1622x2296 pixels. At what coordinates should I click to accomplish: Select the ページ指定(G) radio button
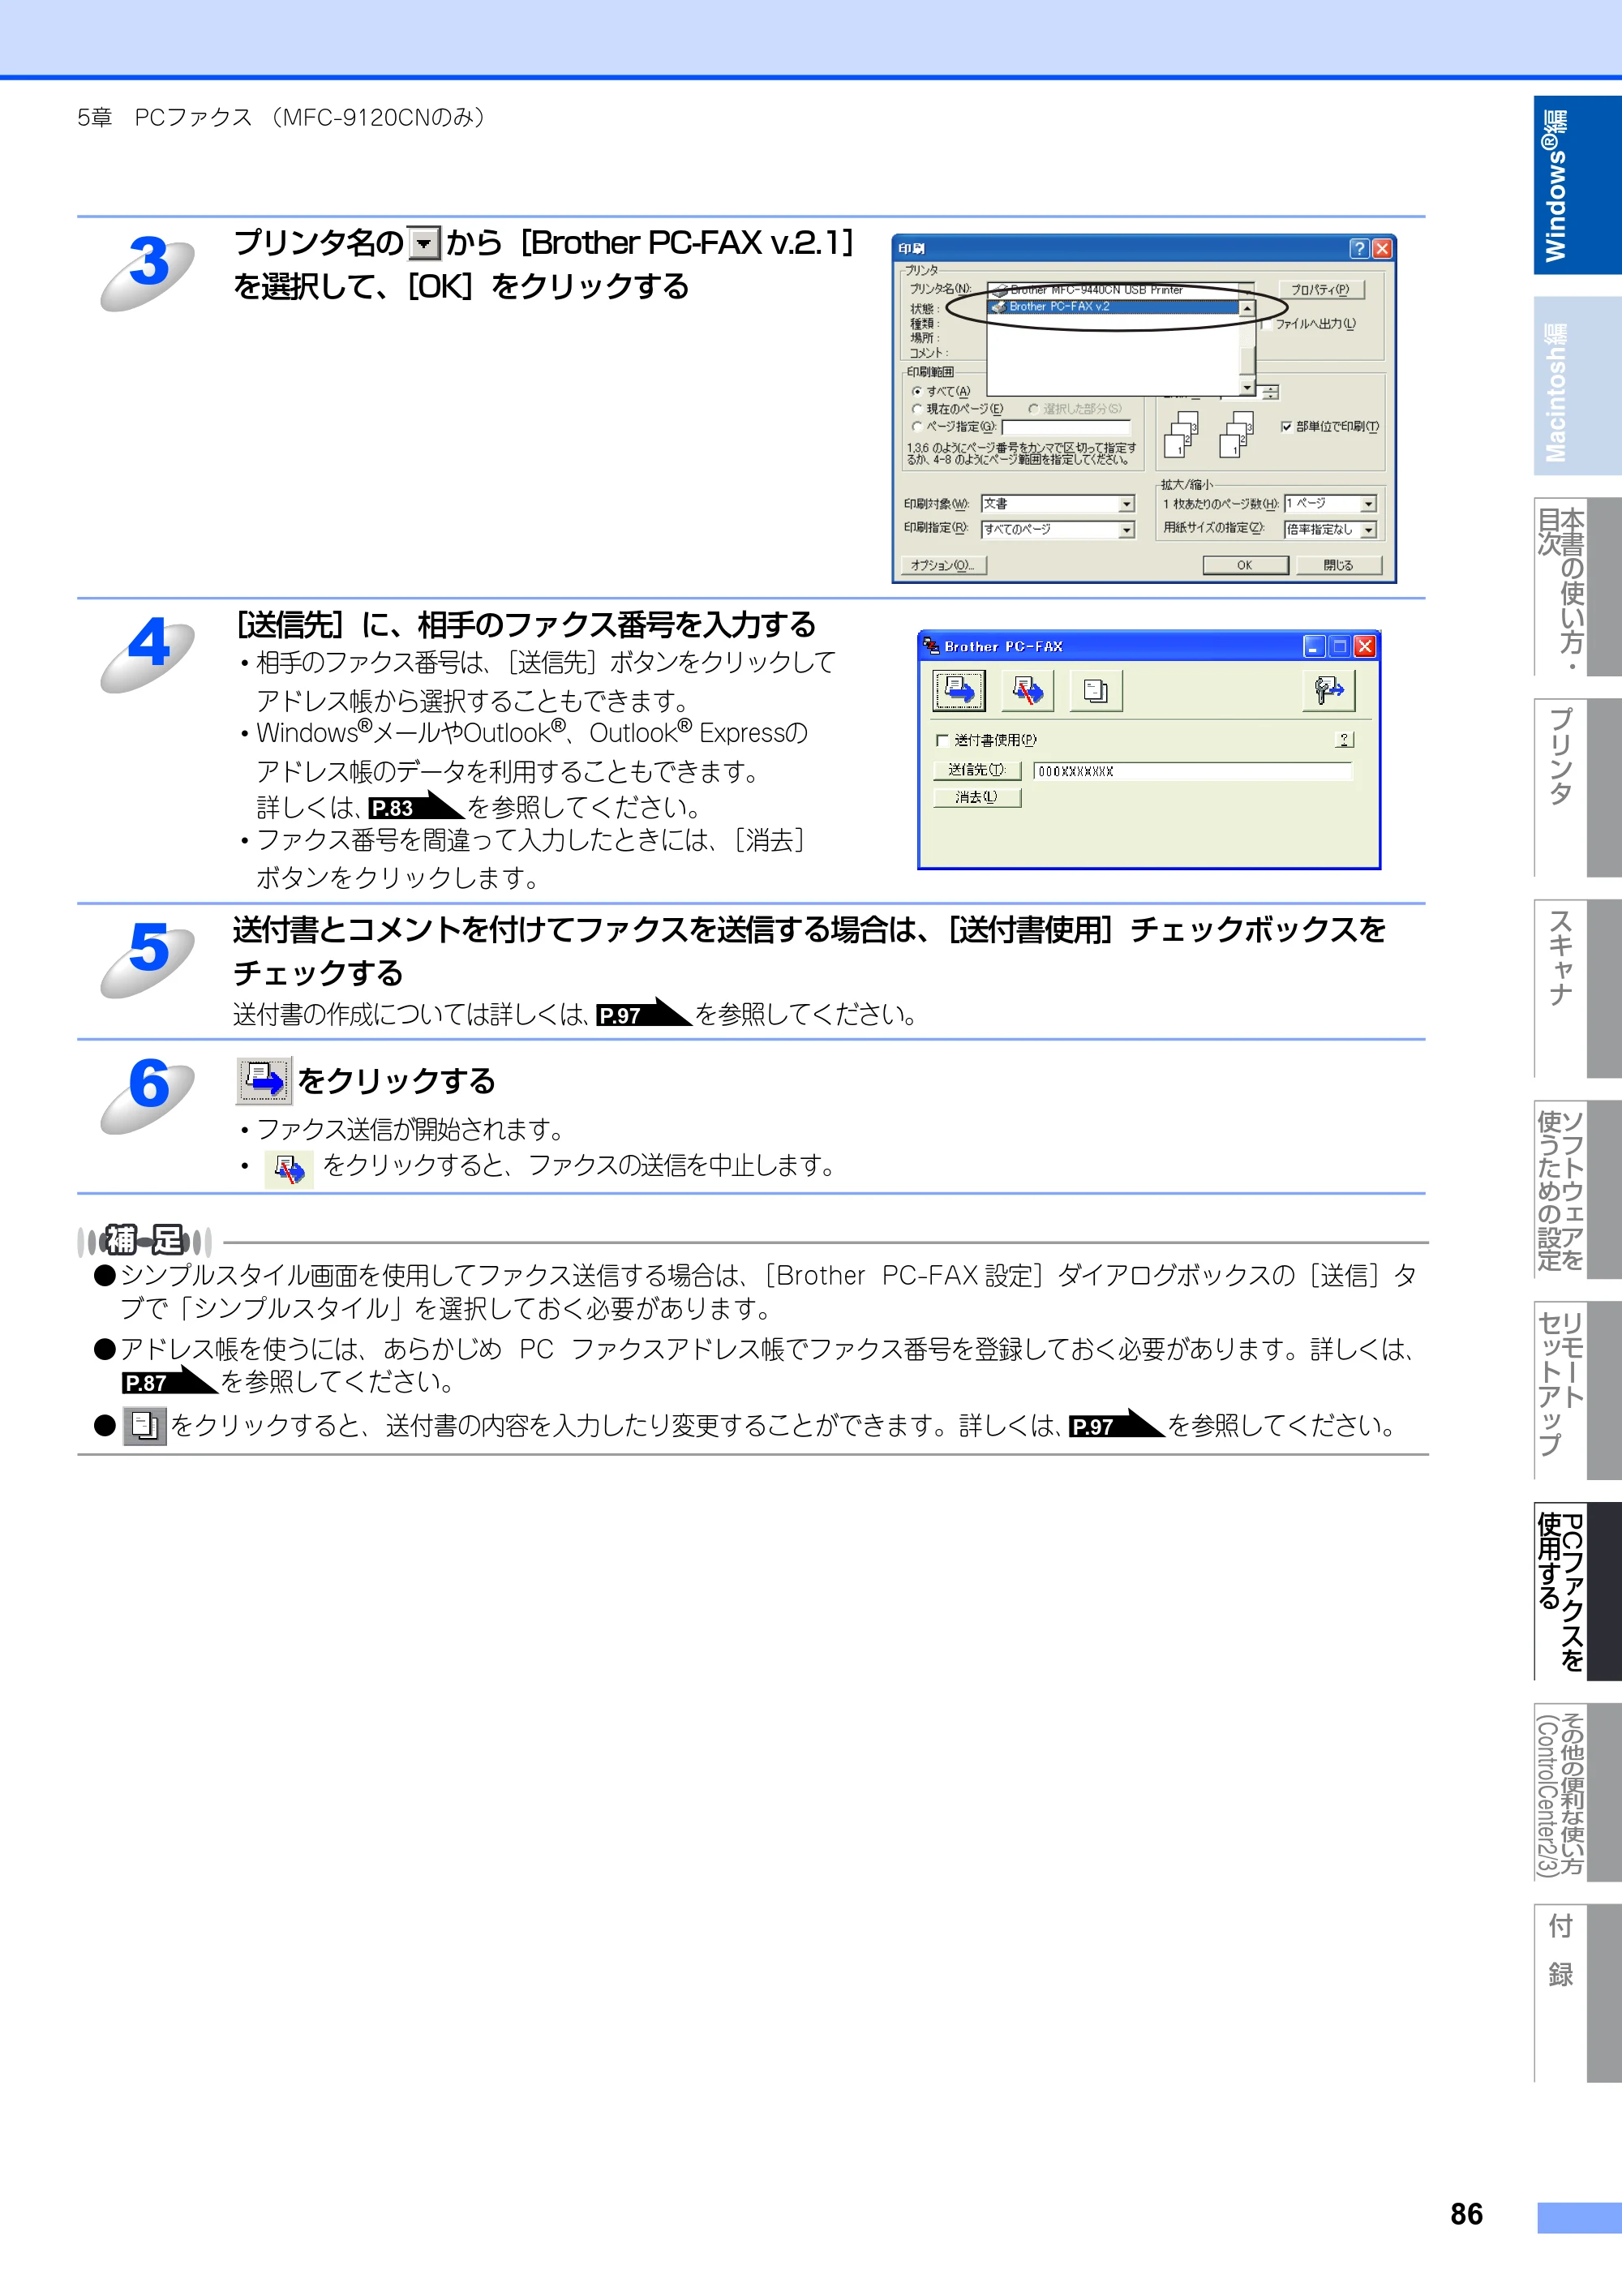(917, 427)
